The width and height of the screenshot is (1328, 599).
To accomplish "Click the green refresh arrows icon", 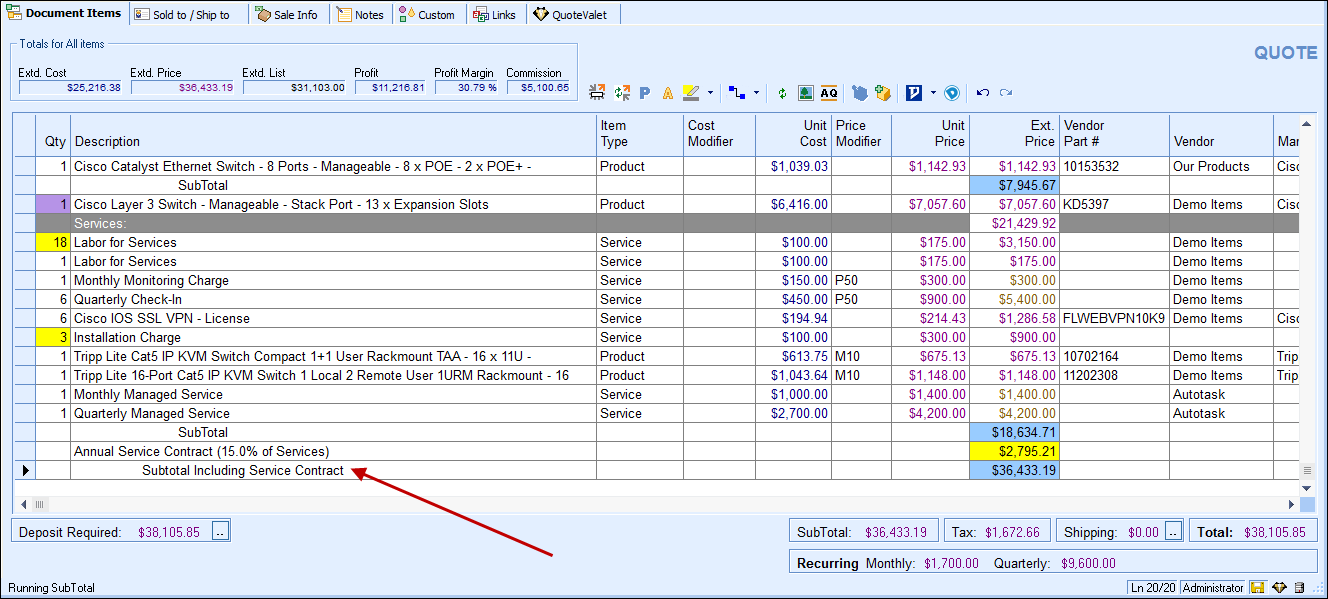I will click(x=782, y=93).
